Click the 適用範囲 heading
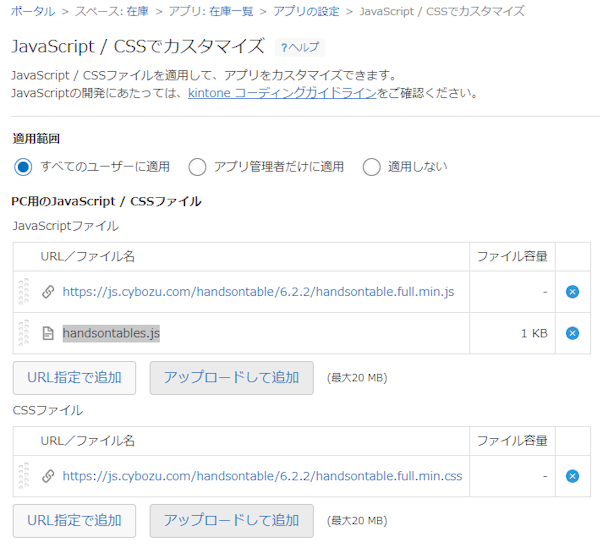The width and height of the screenshot is (600, 548). (x=36, y=139)
